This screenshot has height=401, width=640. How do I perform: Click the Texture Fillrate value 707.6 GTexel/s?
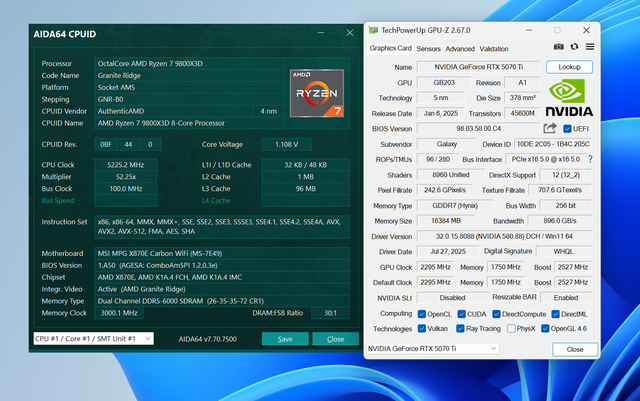pyautogui.click(x=560, y=190)
